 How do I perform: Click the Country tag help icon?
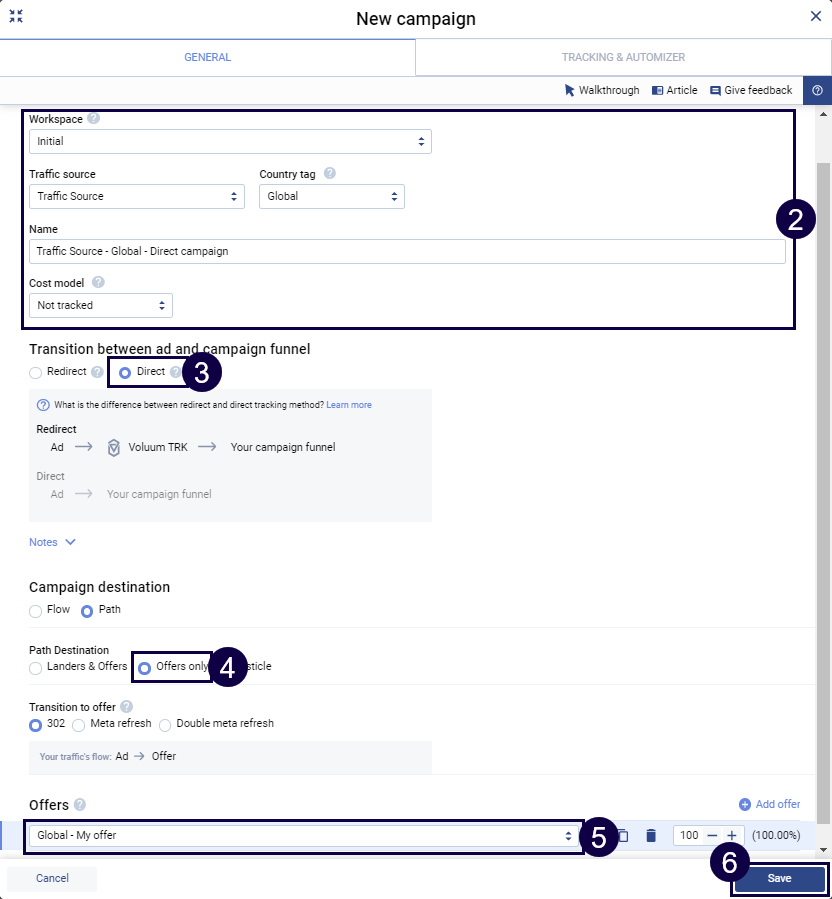coord(330,173)
